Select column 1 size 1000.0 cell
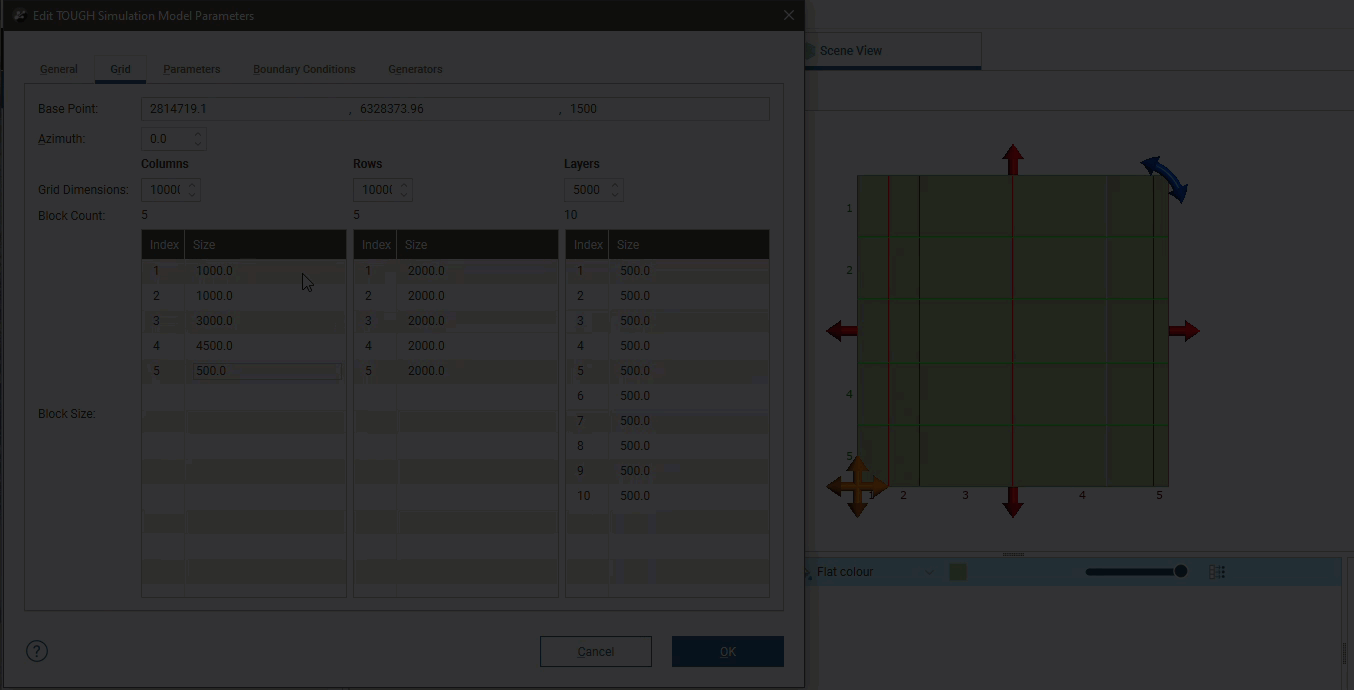This screenshot has height=690, width=1354. pyautogui.click(x=265, y=271)
